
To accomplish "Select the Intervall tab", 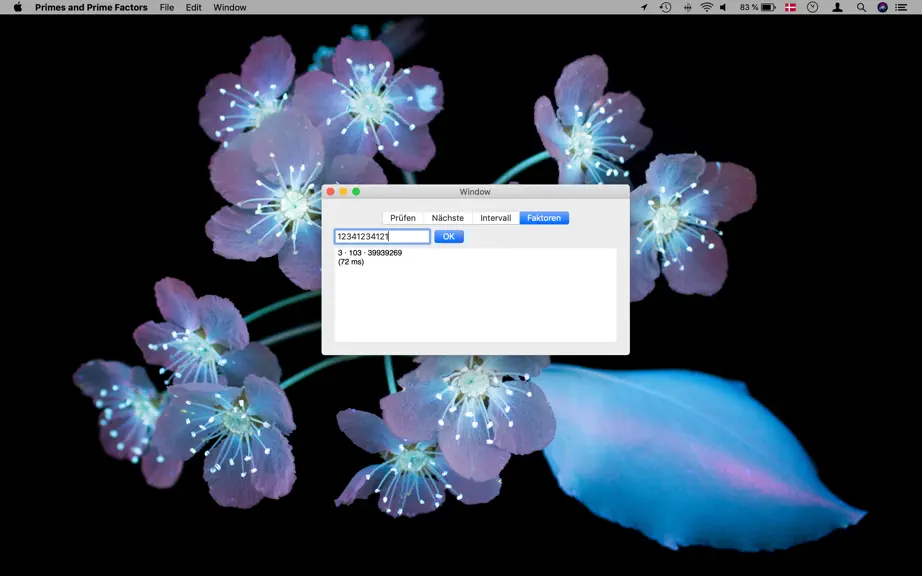I will pos(496,218).
